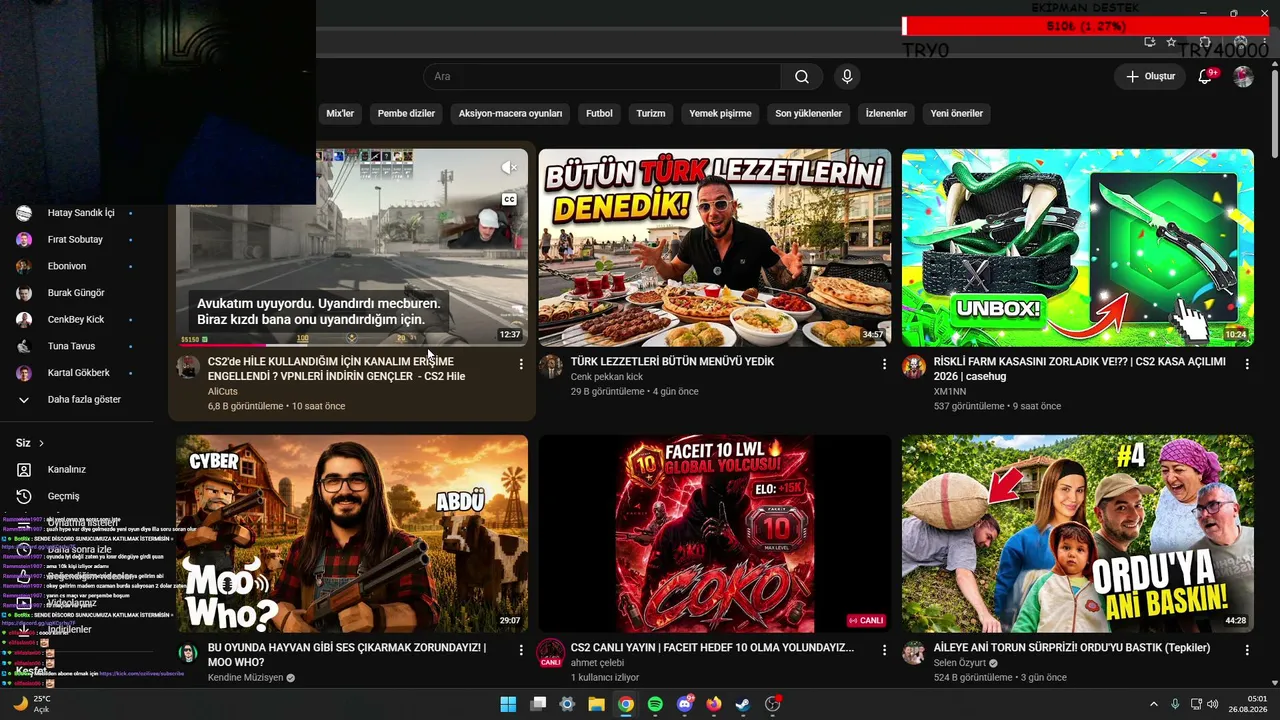1280x720 pixels.
Task: Open Discord from the taskbar
Action: pos(685,704)
